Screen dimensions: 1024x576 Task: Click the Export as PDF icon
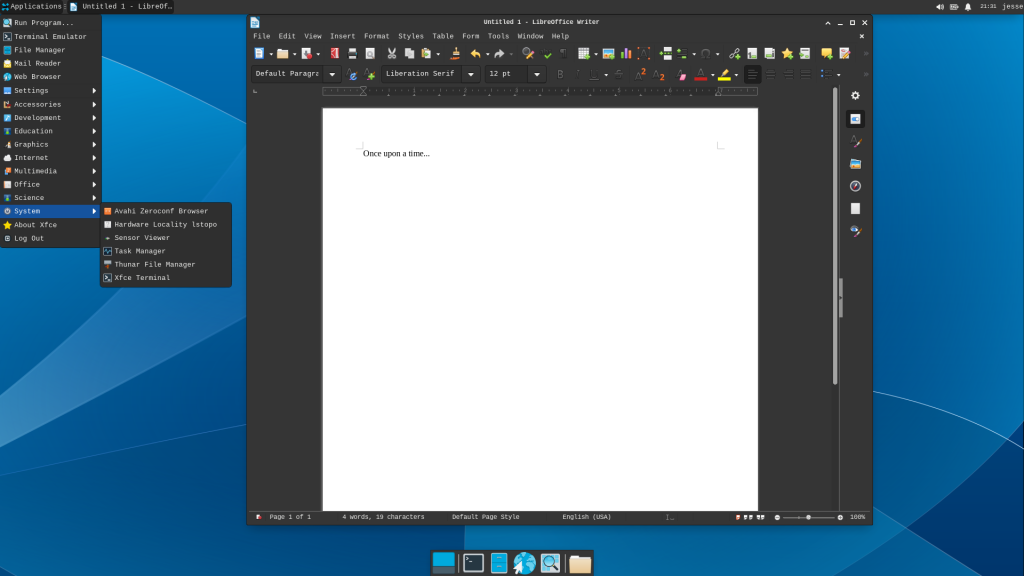335,54
